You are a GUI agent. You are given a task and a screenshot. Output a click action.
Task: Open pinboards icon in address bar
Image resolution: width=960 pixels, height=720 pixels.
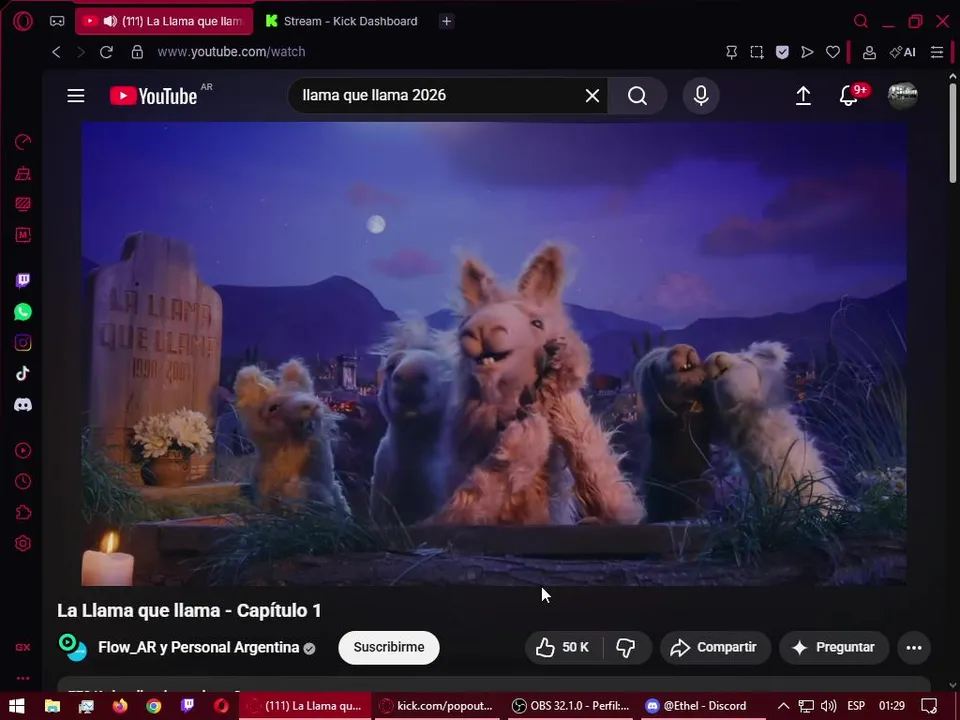731,52
